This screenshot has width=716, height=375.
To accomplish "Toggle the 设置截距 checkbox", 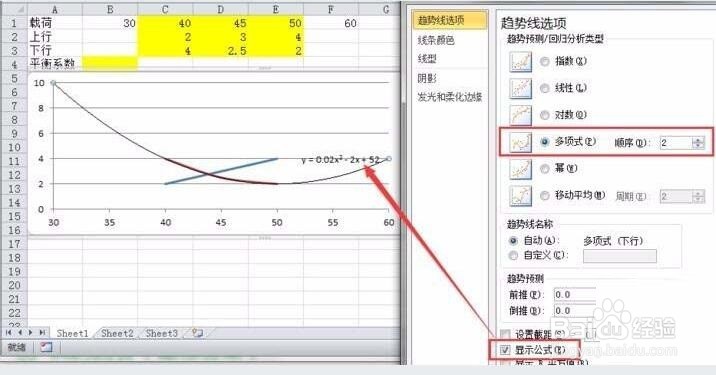I will pos(505,335).
